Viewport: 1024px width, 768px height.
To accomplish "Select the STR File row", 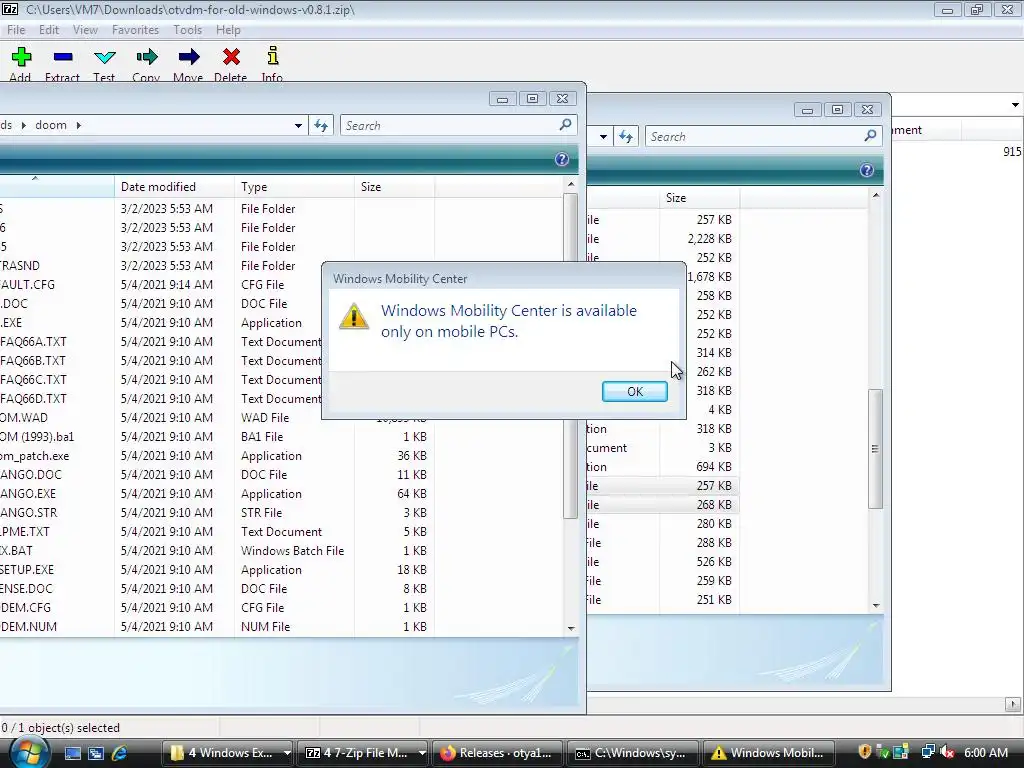I will [216, 513].
